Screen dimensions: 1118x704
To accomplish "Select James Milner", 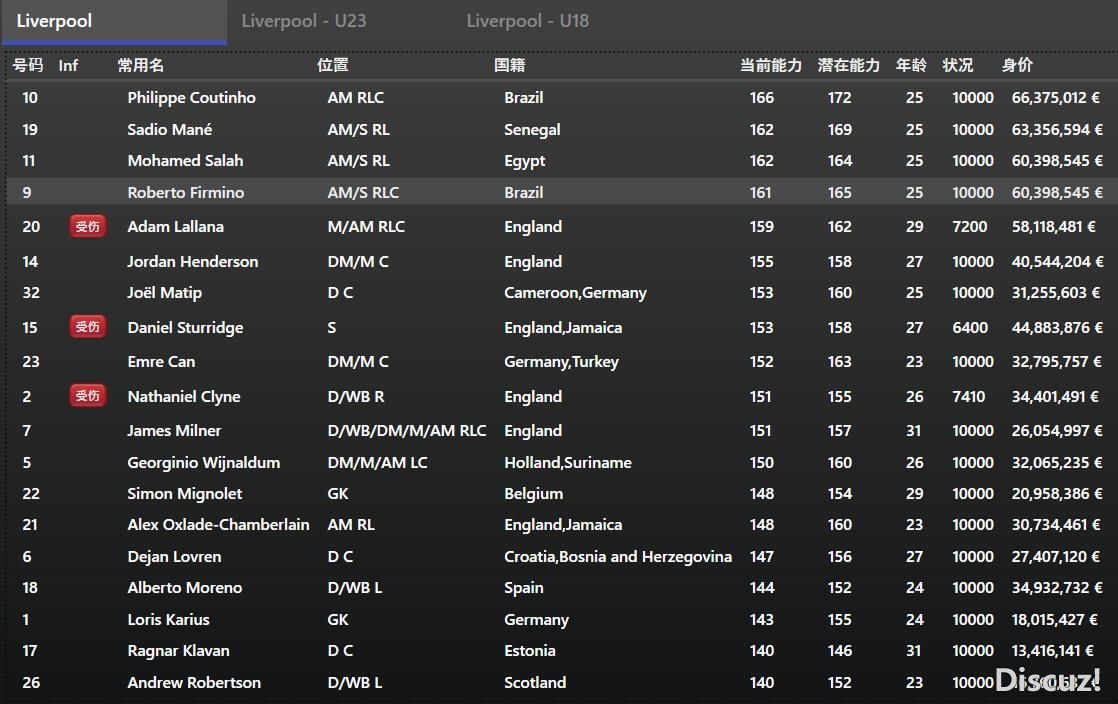I will tap(174, 431).
